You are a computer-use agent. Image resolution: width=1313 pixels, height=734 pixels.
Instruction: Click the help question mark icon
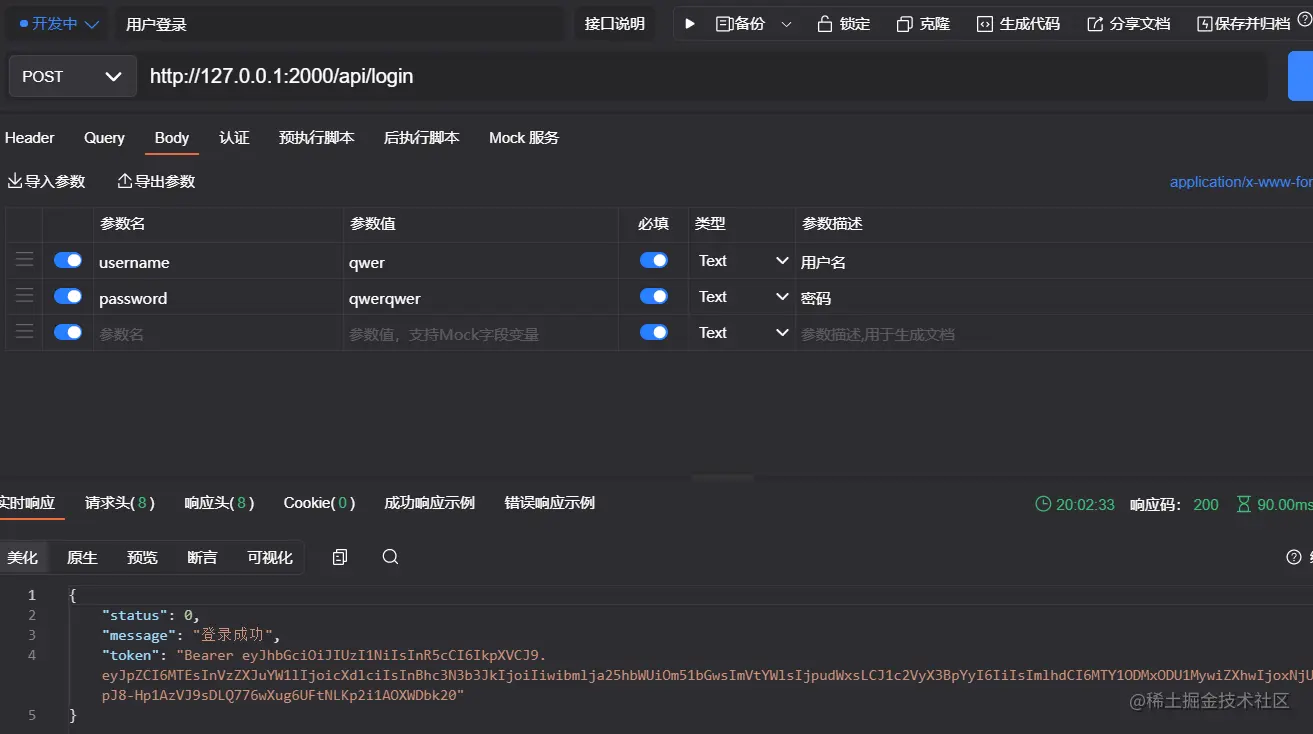pos(1294,557)
